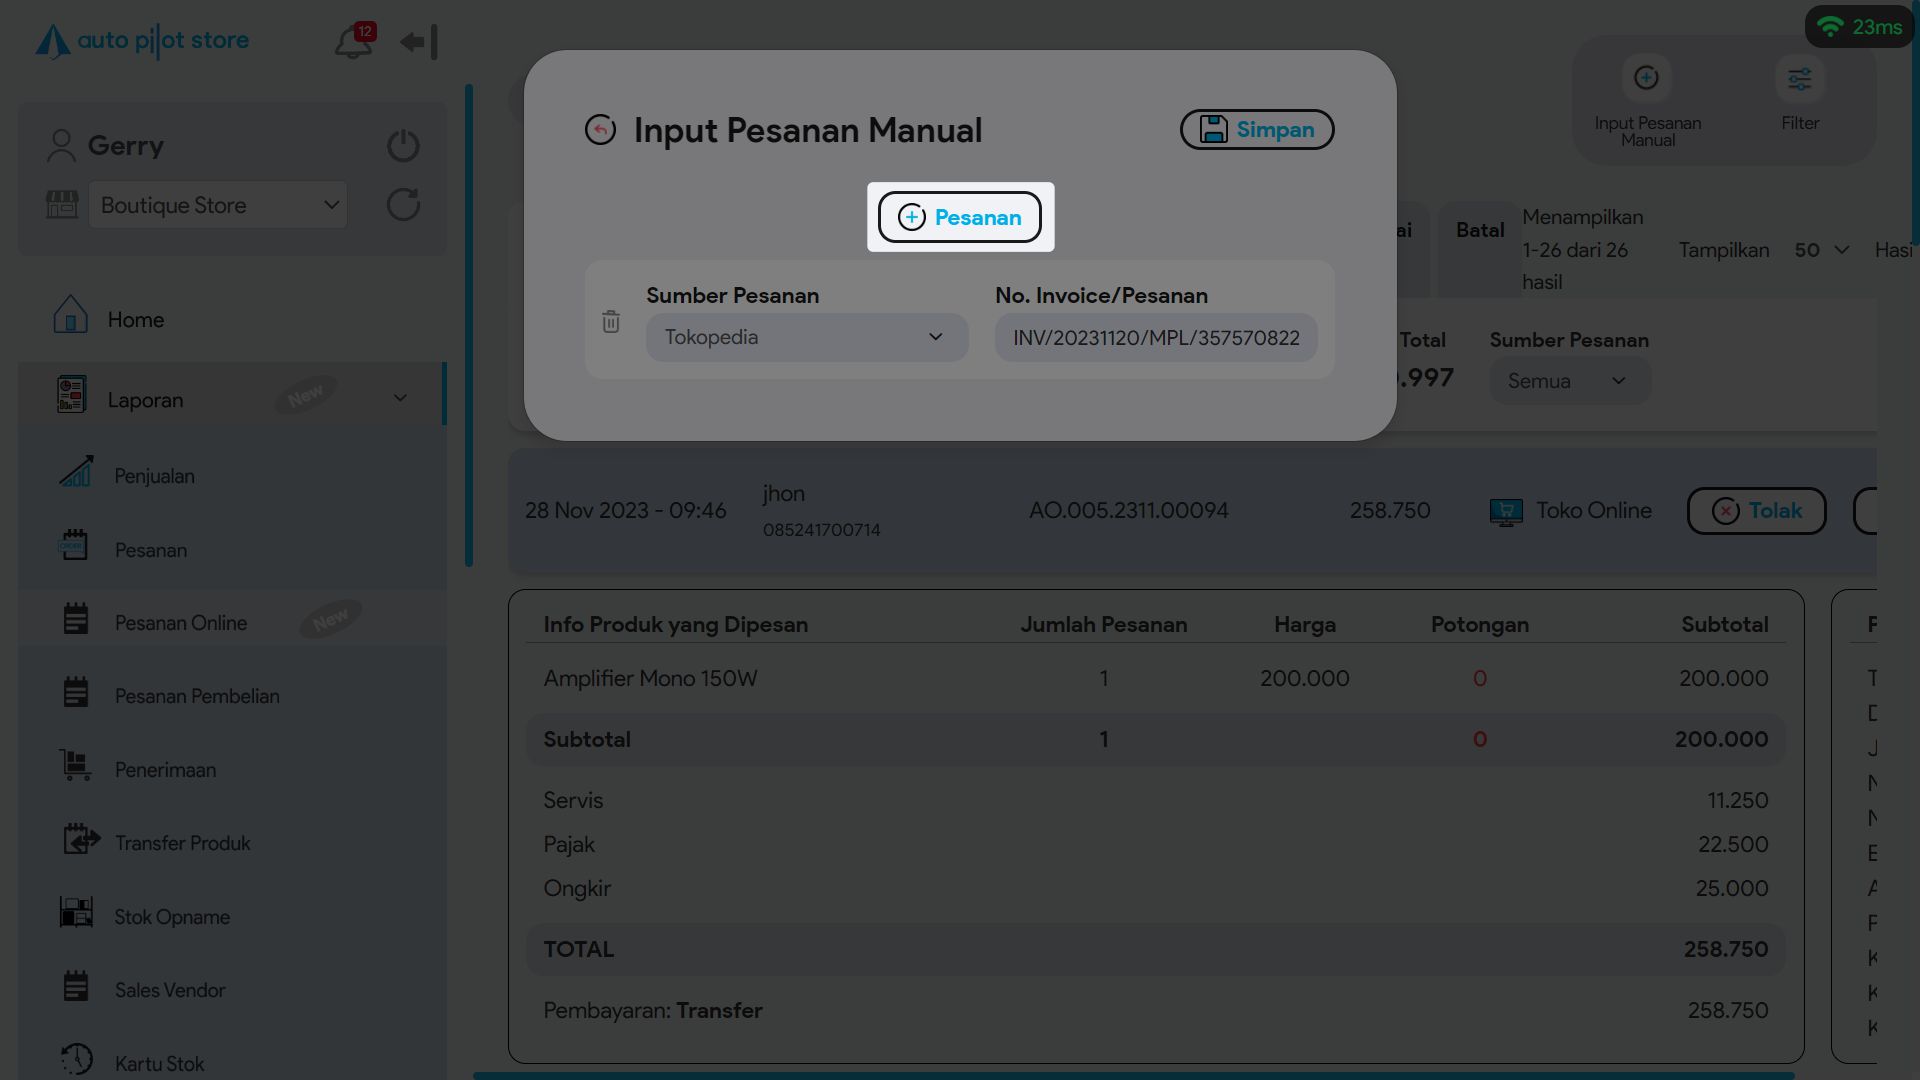Click the power logout icon
The height and width of the screenshot is (1080, 1920).
click(403, 146)
